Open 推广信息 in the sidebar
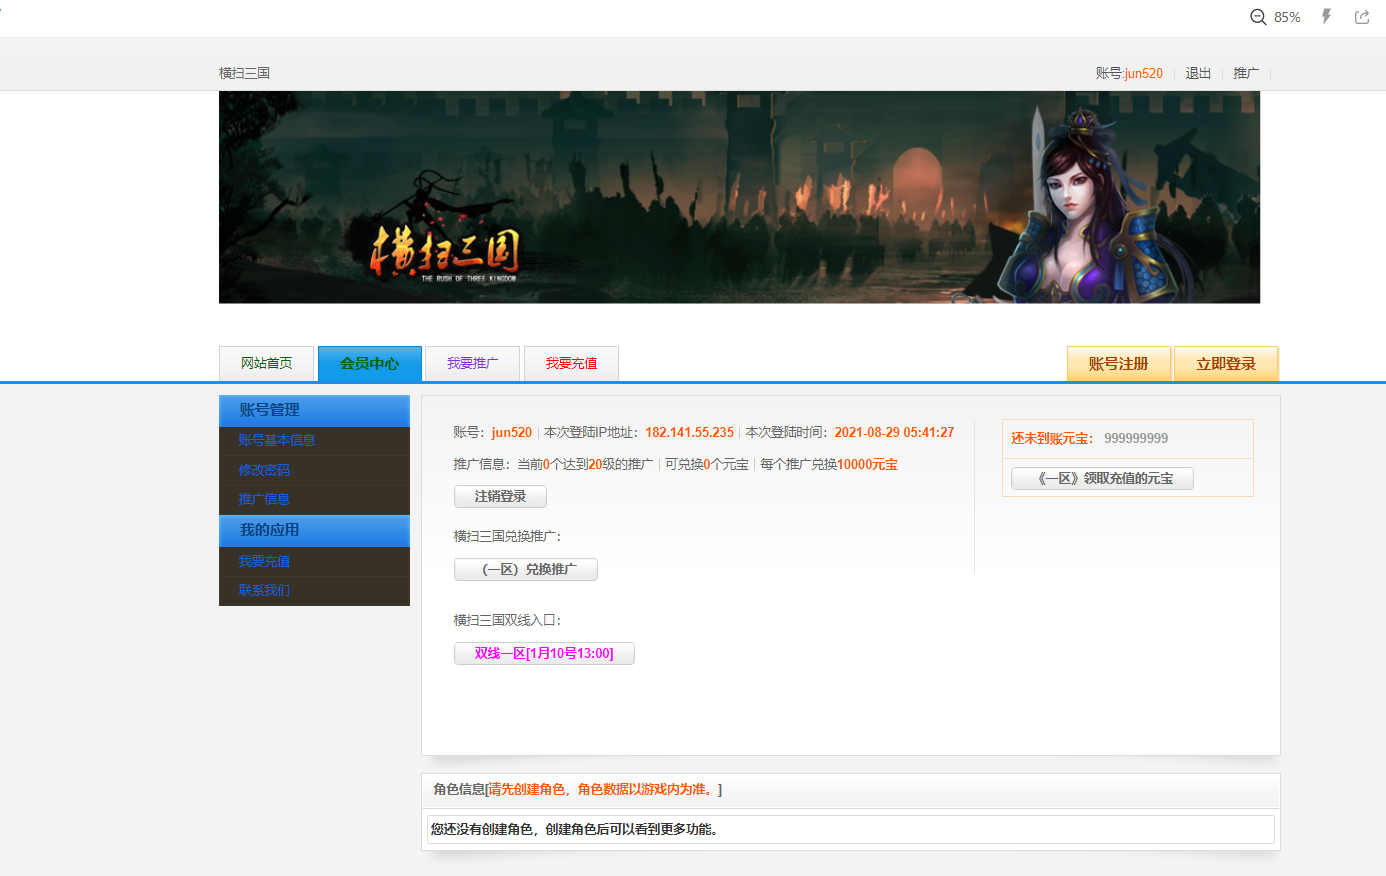The height and width of the screenshot is (876, 1386). 264,499
